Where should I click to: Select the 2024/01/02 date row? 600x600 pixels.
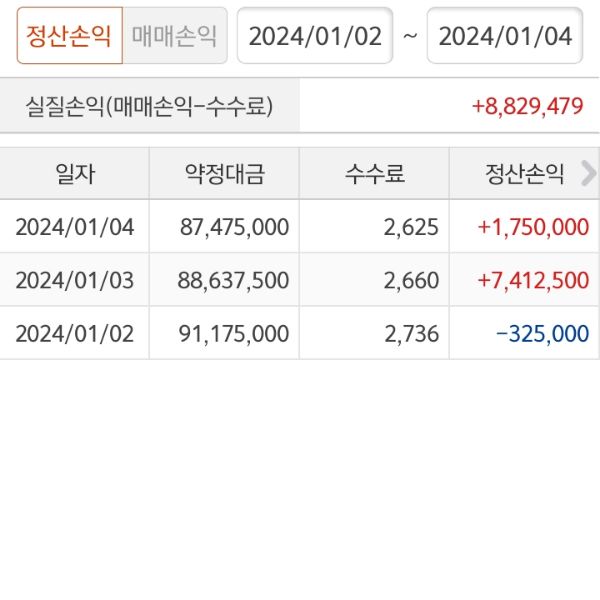coord(75,333)
